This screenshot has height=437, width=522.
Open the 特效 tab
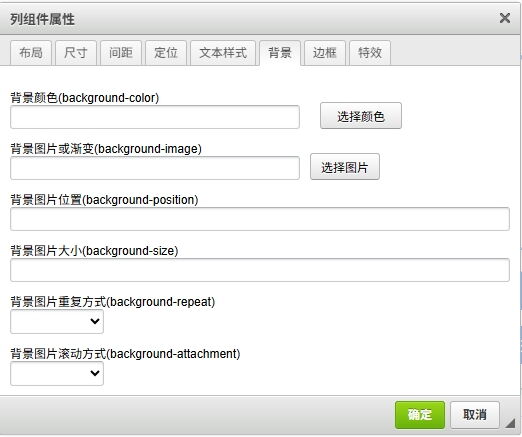(x=370, y=53)
